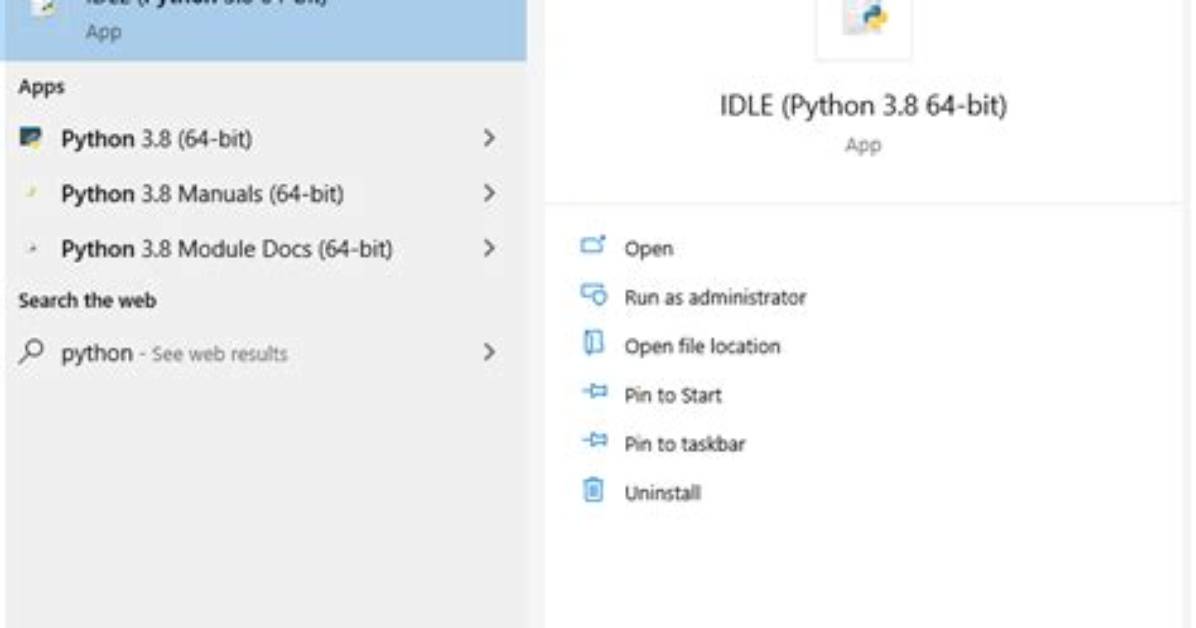Click the Open action icon
This screenshot has height=628, width=1196.
(x=593, y=246)
